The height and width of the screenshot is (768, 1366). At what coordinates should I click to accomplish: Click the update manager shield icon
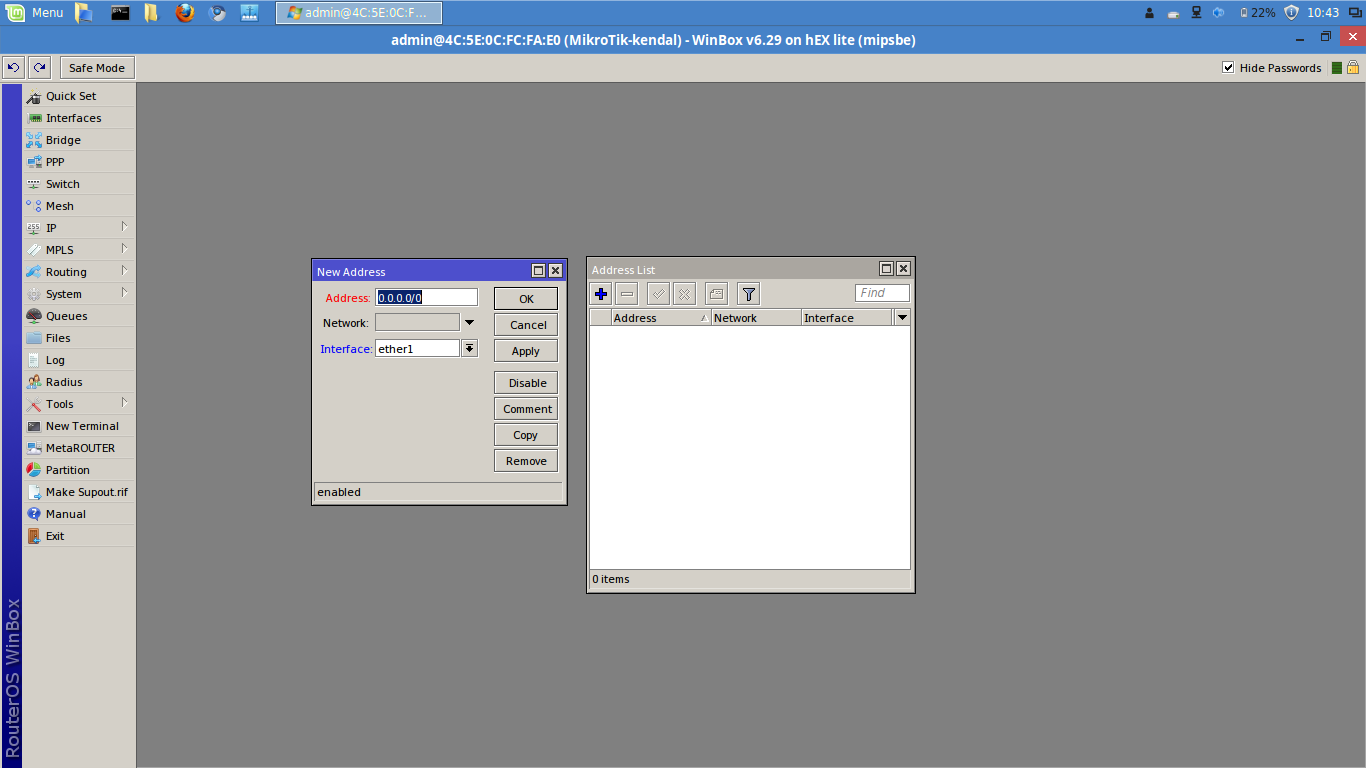tap(1291, 13)
